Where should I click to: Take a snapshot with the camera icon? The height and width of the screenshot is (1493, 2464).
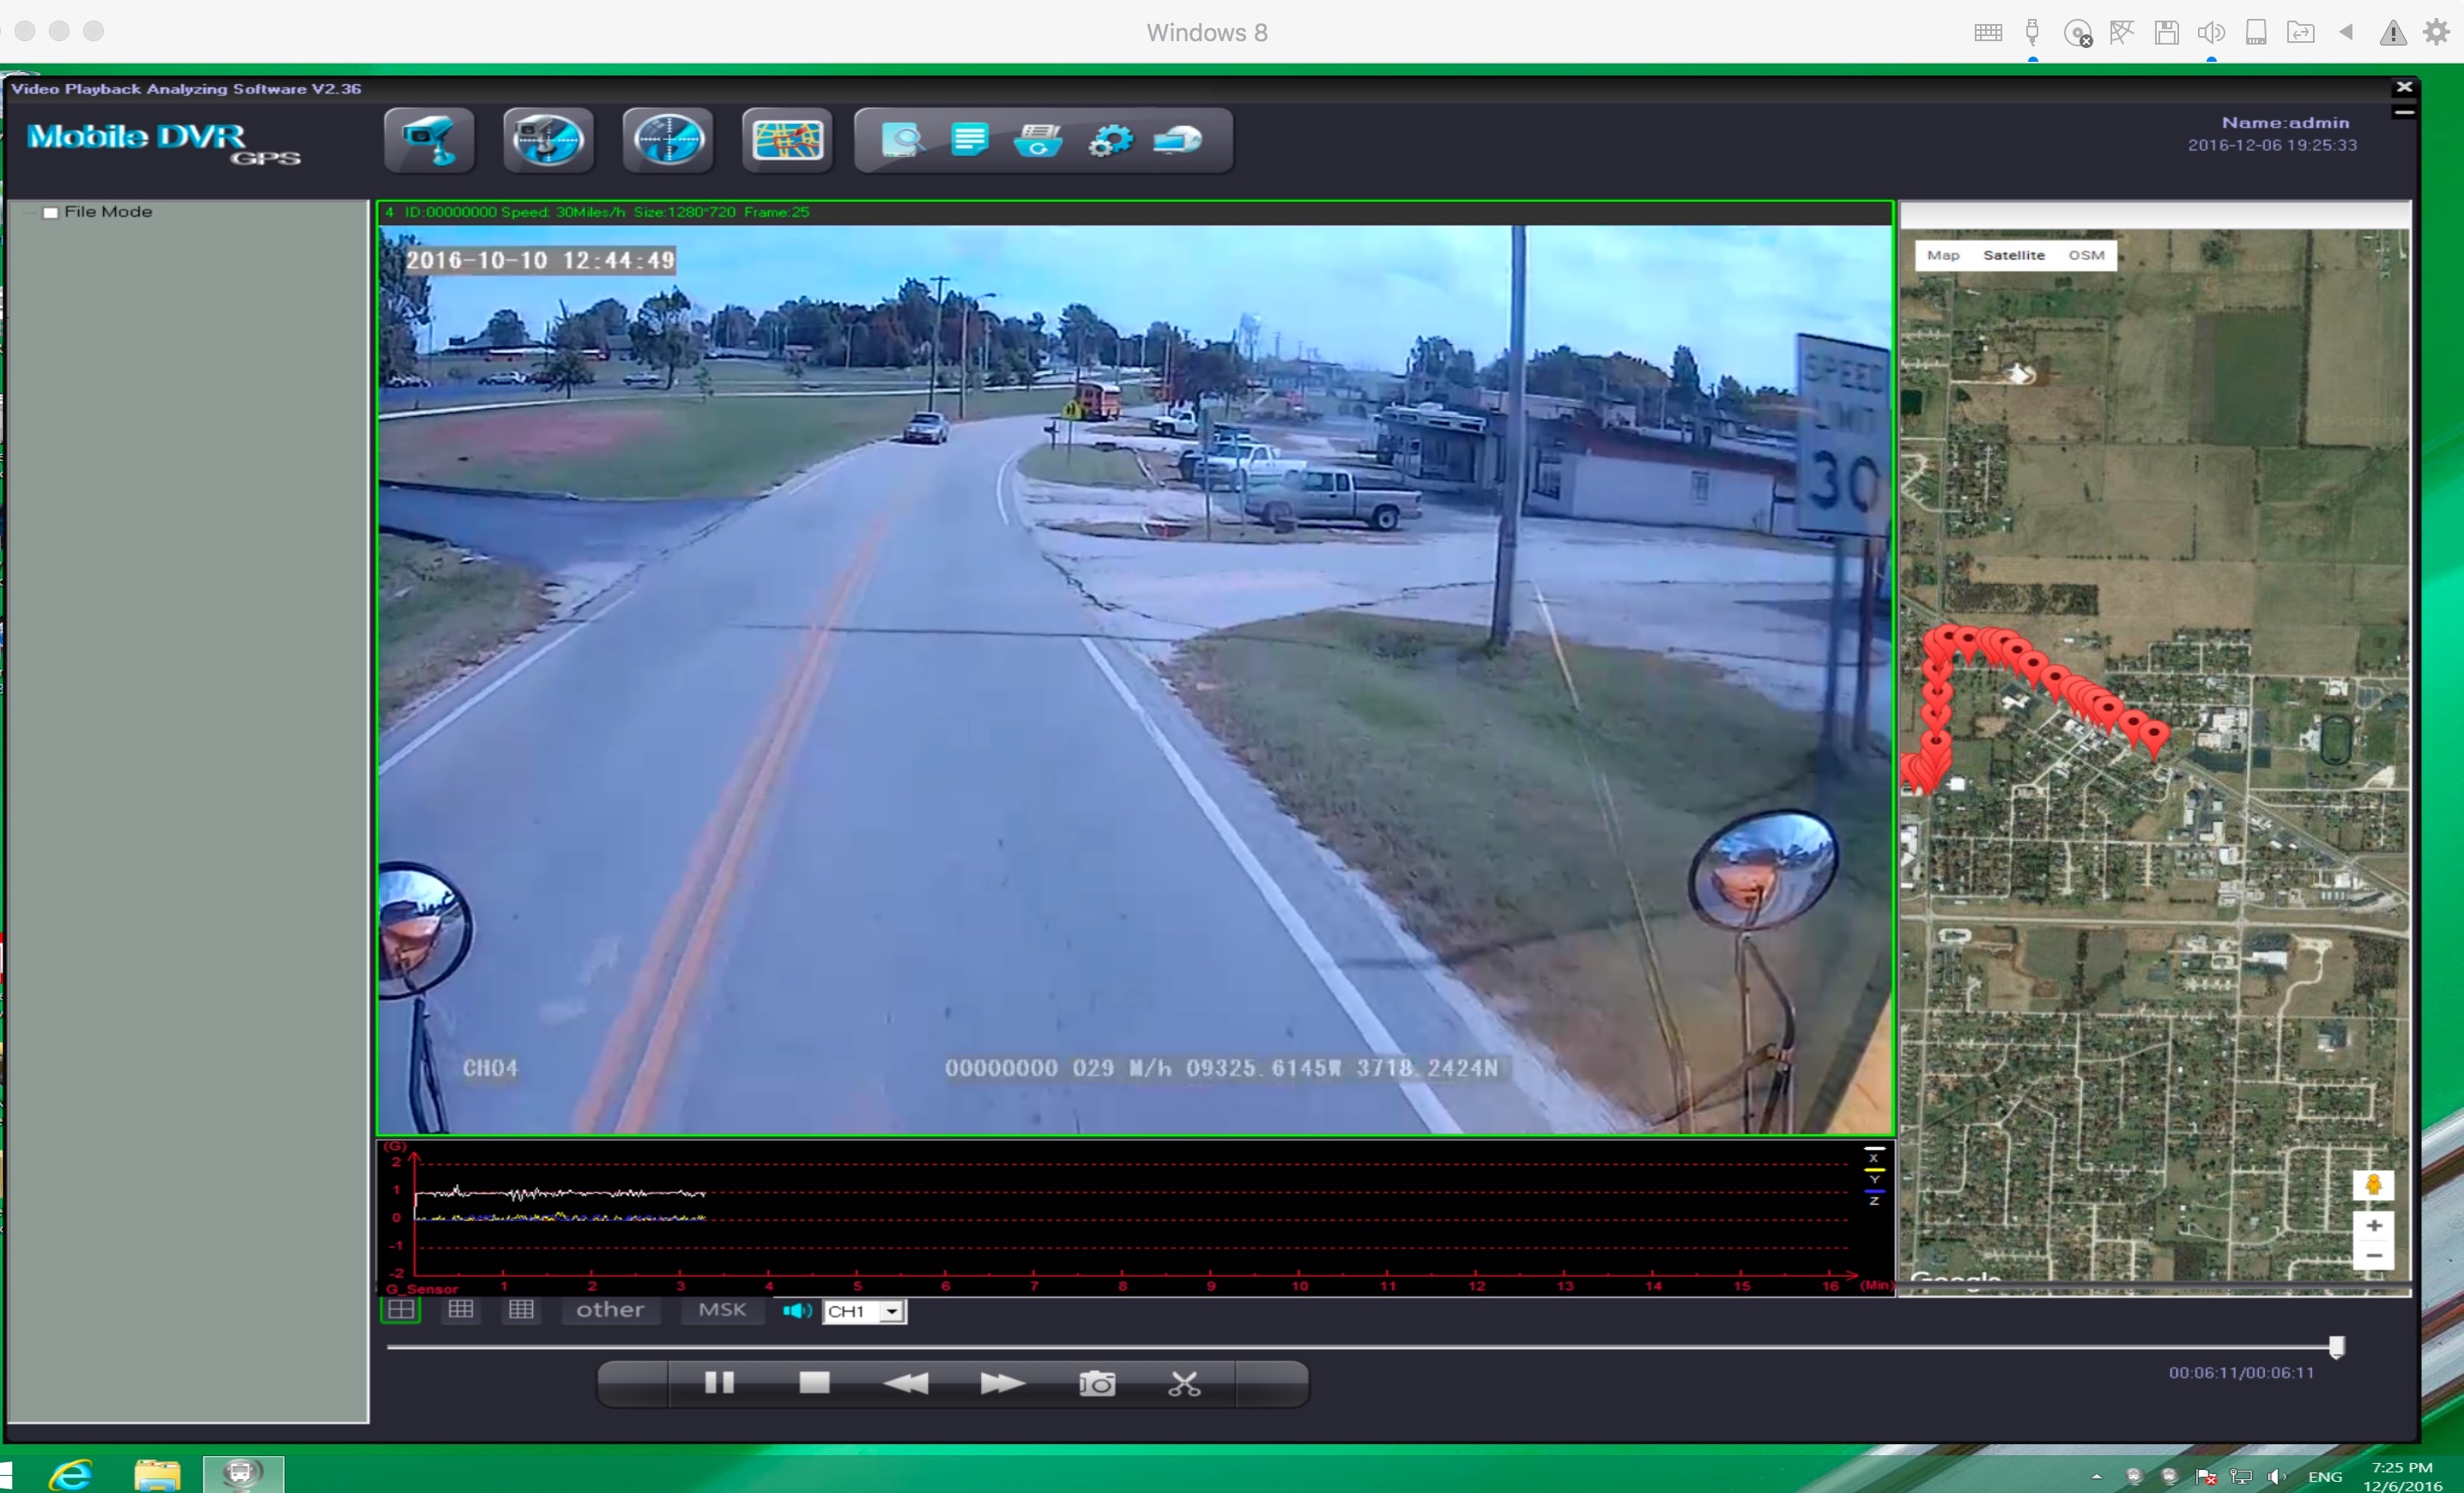point(1097,1384)
